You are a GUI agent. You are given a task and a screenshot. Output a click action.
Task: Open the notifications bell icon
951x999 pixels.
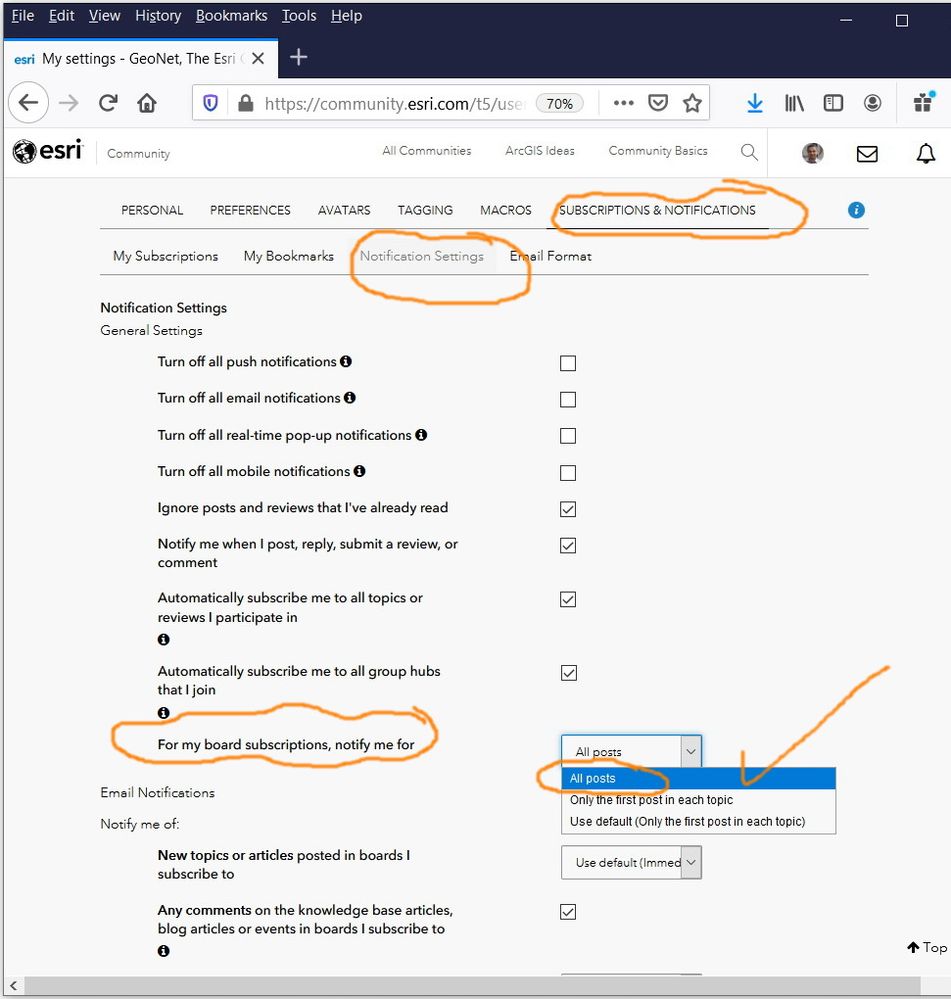click(926, 154)
